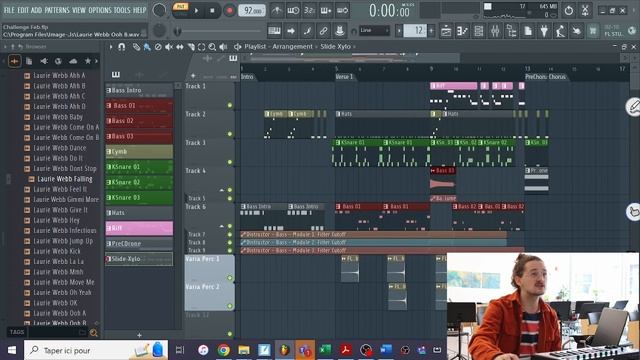
Task: Open File Explorer from the taskbar
Action: click(x=244, y=350)
